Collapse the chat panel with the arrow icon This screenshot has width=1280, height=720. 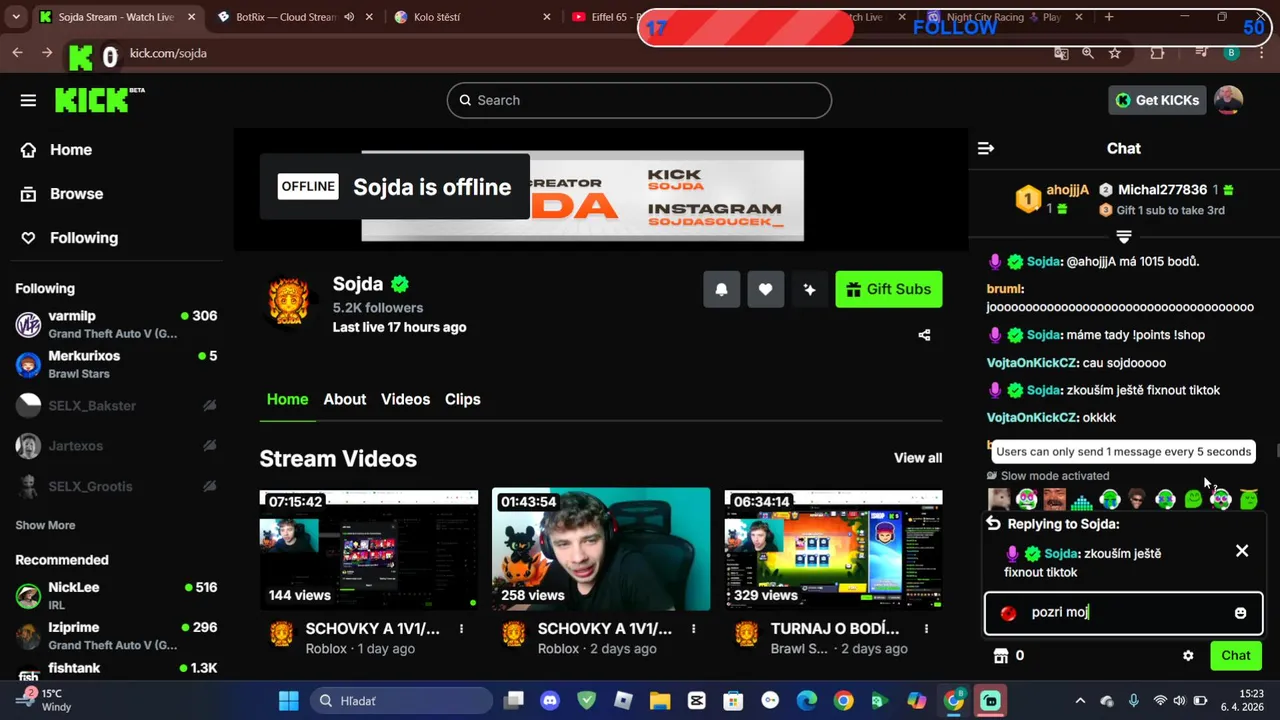986,148
